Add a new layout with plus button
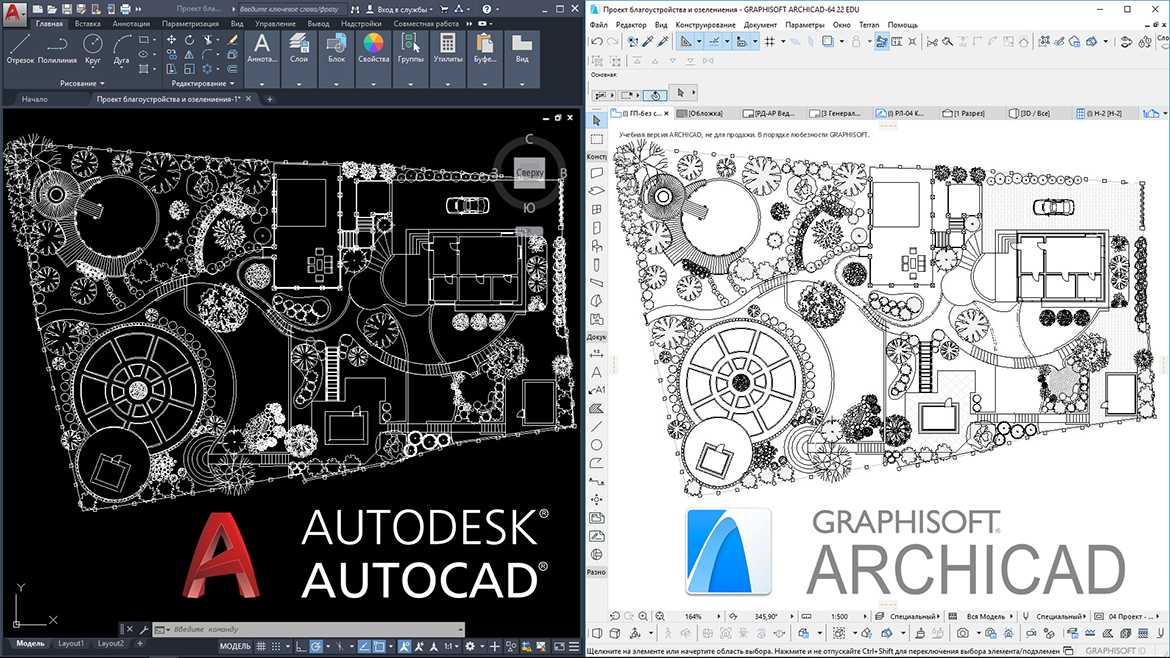Screen dimensions: 1170x658 pos(140,643)
